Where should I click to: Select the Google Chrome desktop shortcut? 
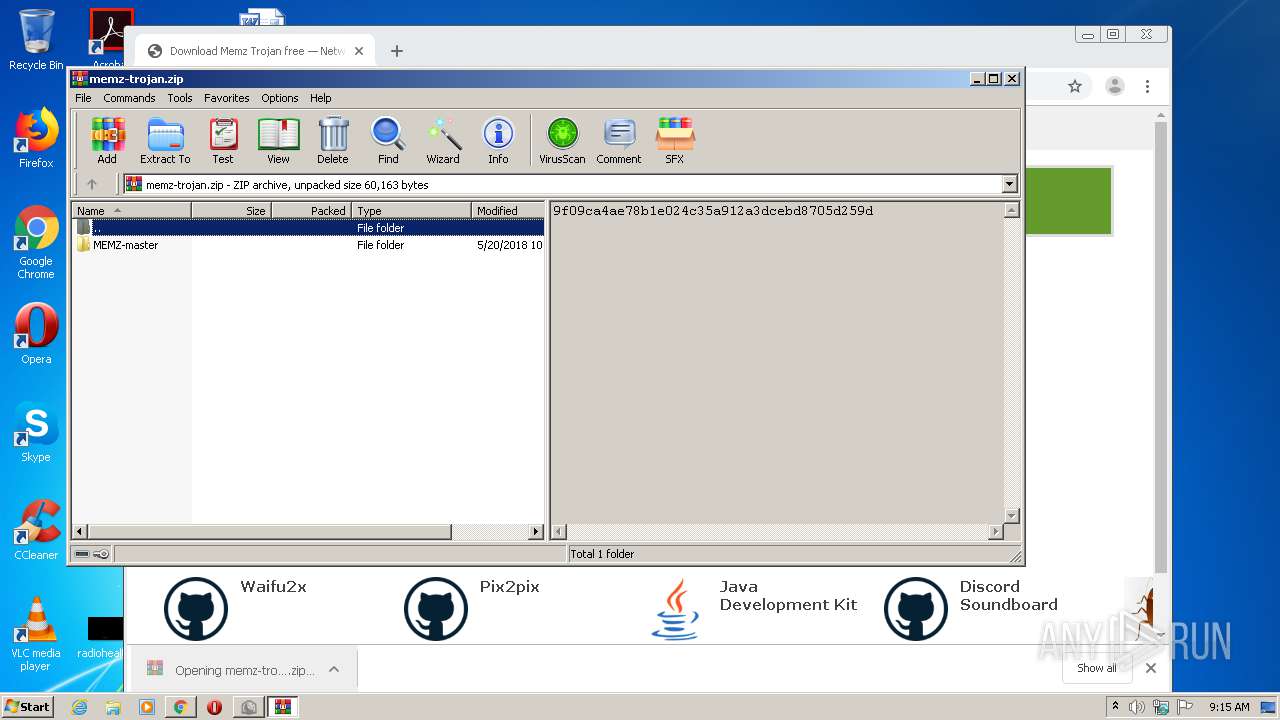(36, 243)
